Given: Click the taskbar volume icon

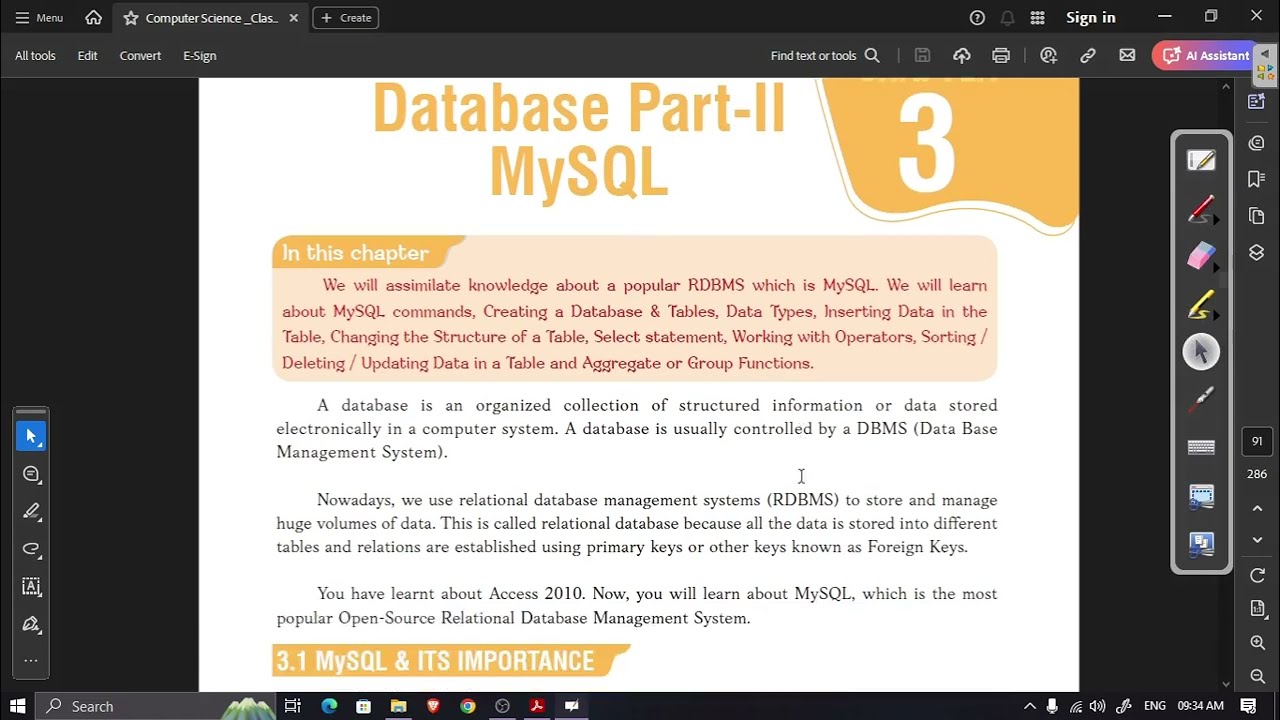Looking at the screenshot, I should 1098,706.
